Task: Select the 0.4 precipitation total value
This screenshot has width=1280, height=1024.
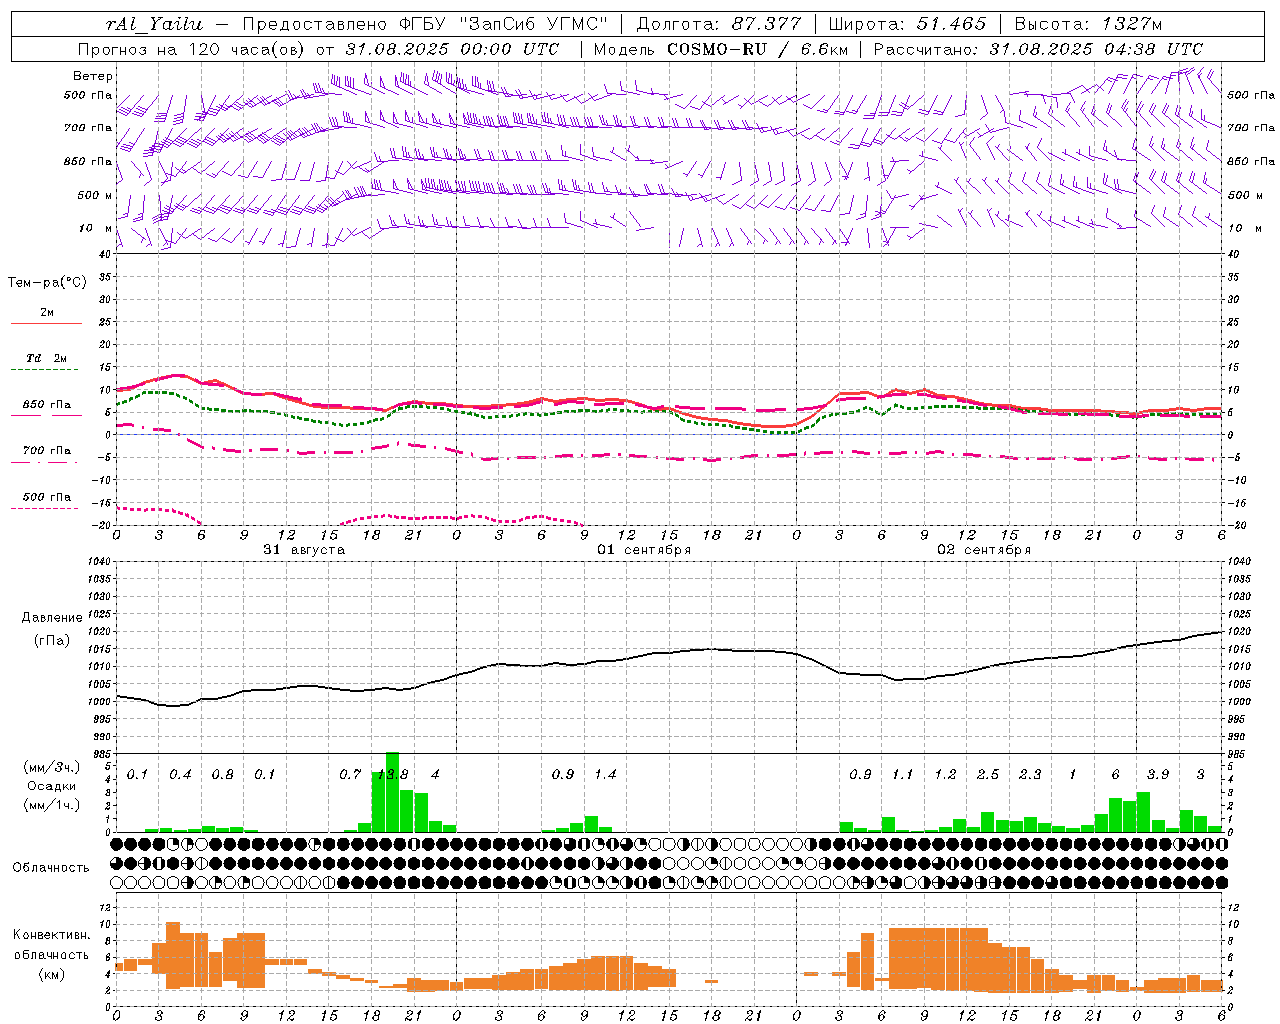Action: pos(180,774)
